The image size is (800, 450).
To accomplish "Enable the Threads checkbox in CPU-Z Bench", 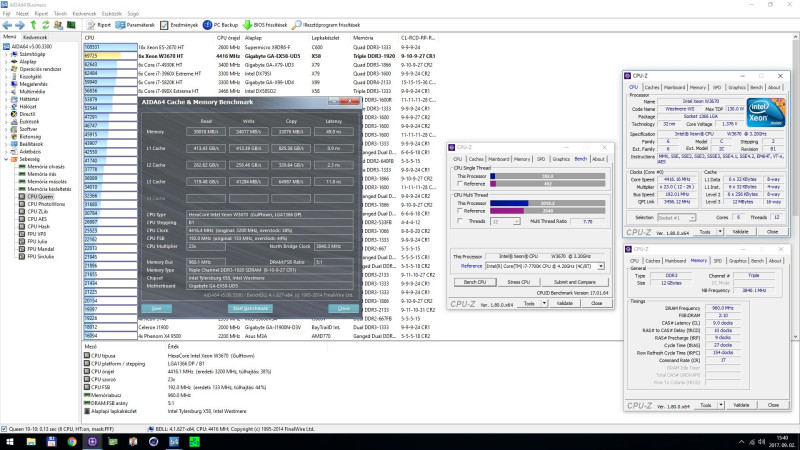I will [x=460, y=221].
